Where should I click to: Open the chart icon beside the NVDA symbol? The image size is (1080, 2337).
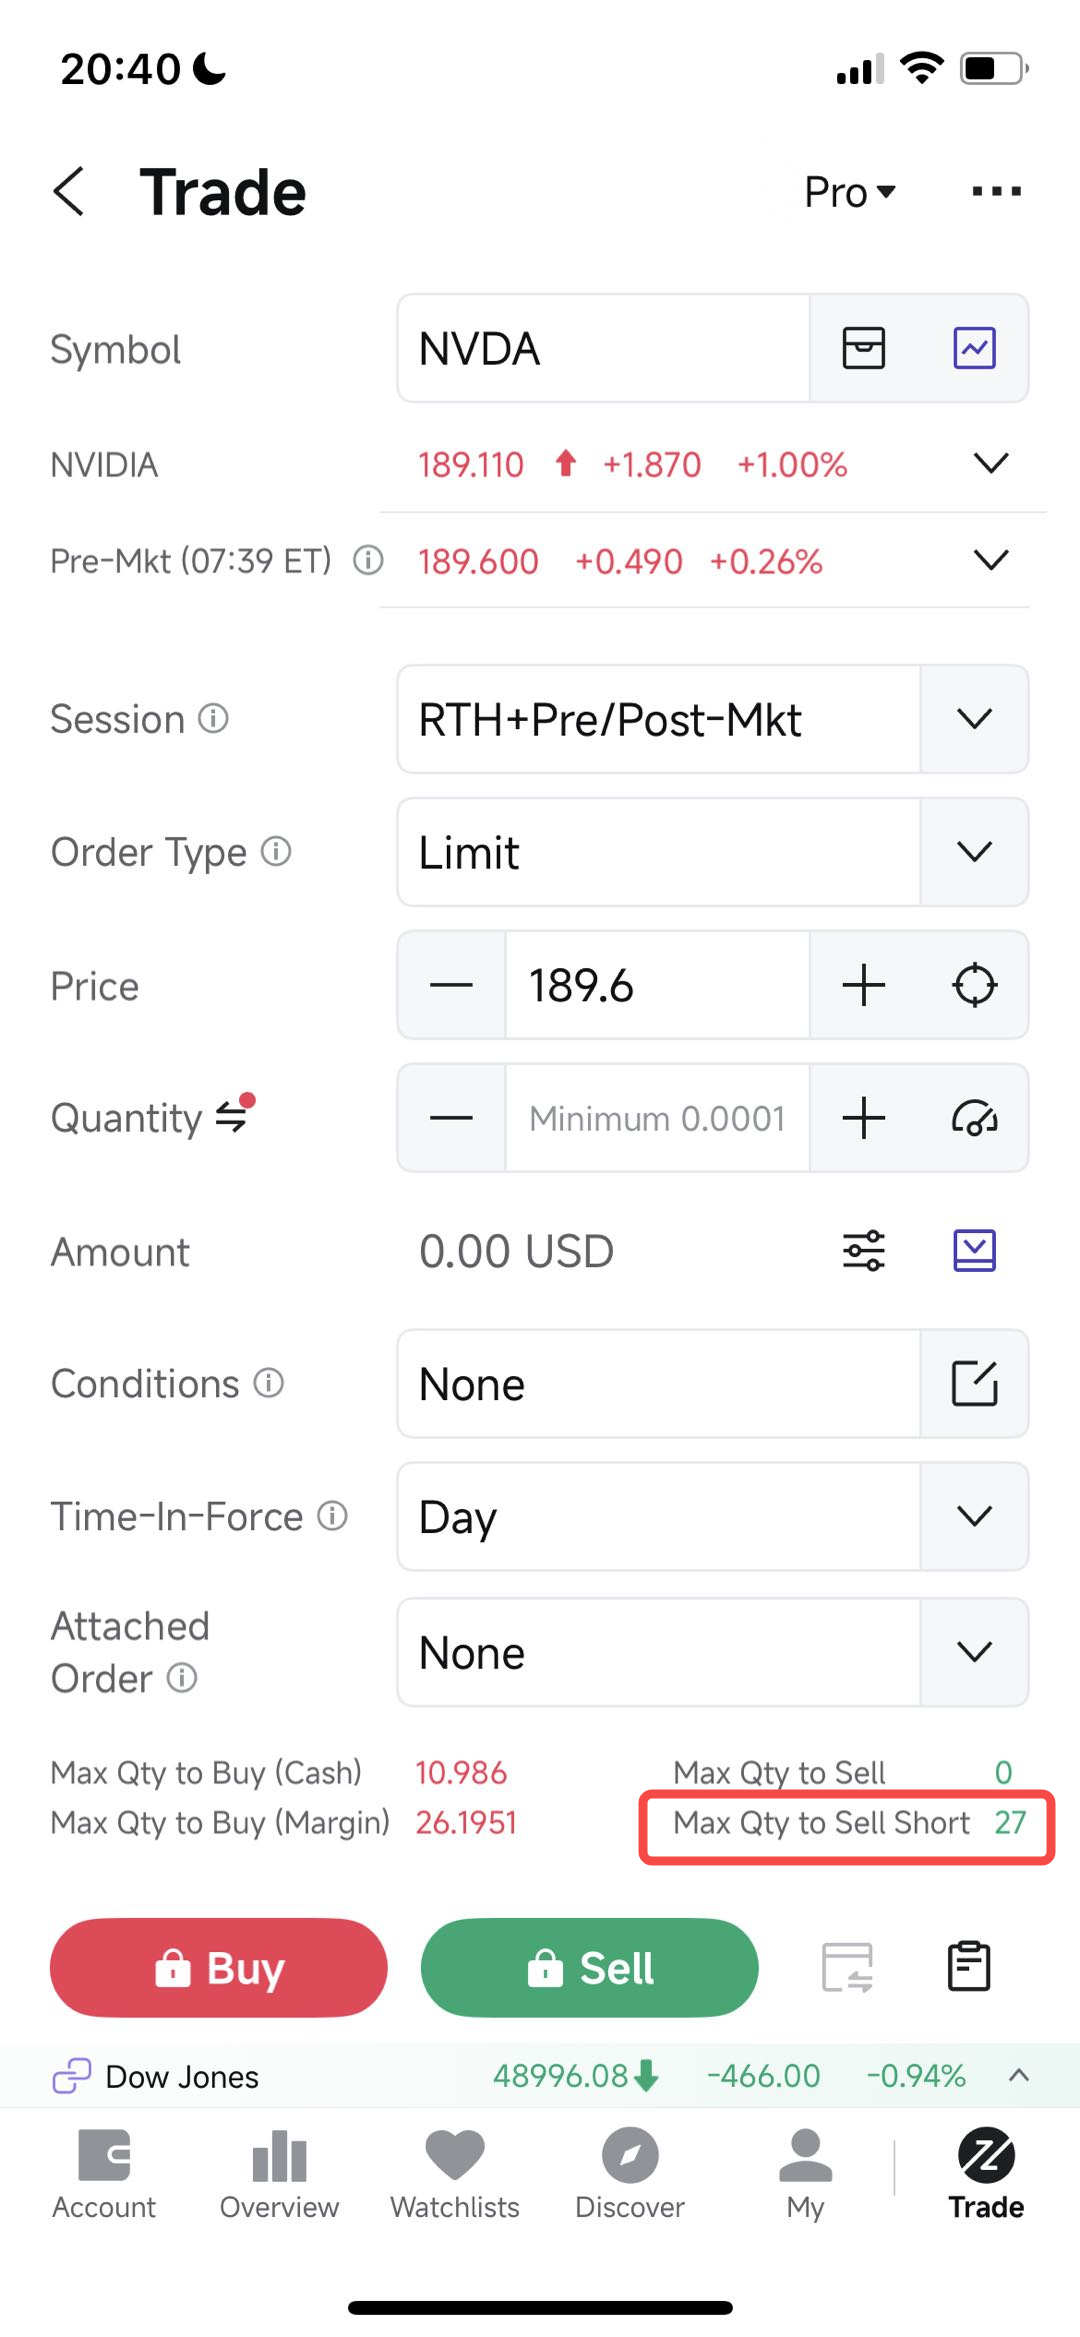click(x=974, y=349)
